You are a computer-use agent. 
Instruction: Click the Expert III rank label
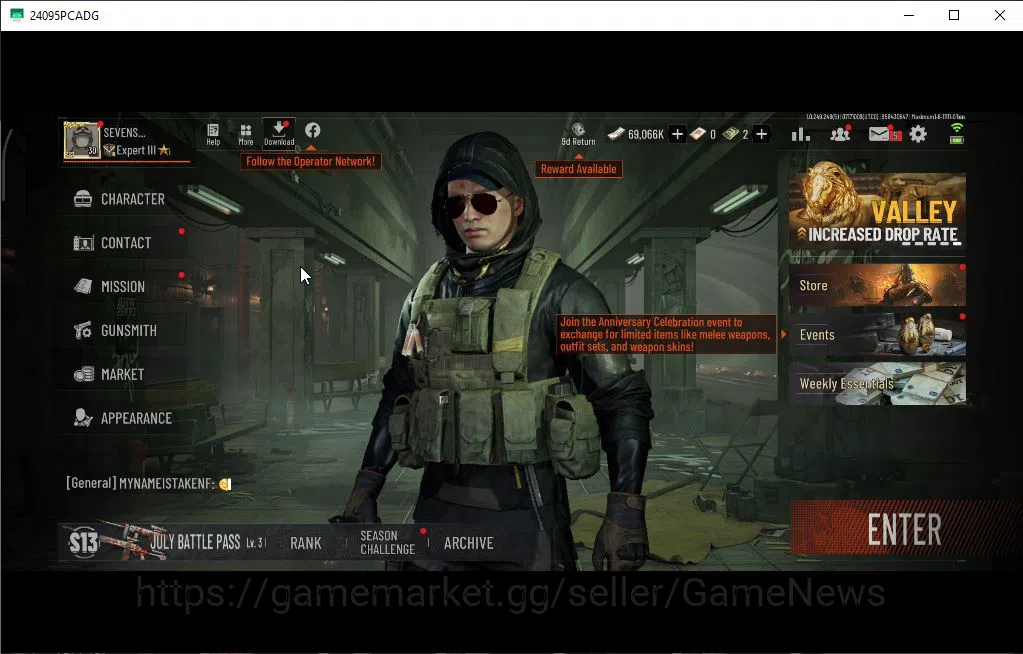click(136, 151)
